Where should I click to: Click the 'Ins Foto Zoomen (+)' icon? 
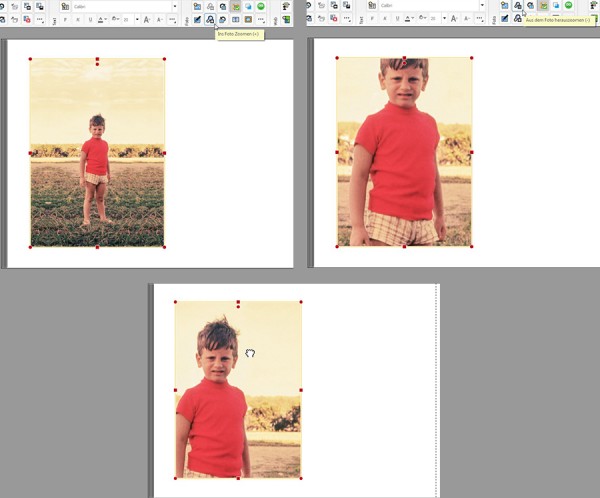point(210,19)
